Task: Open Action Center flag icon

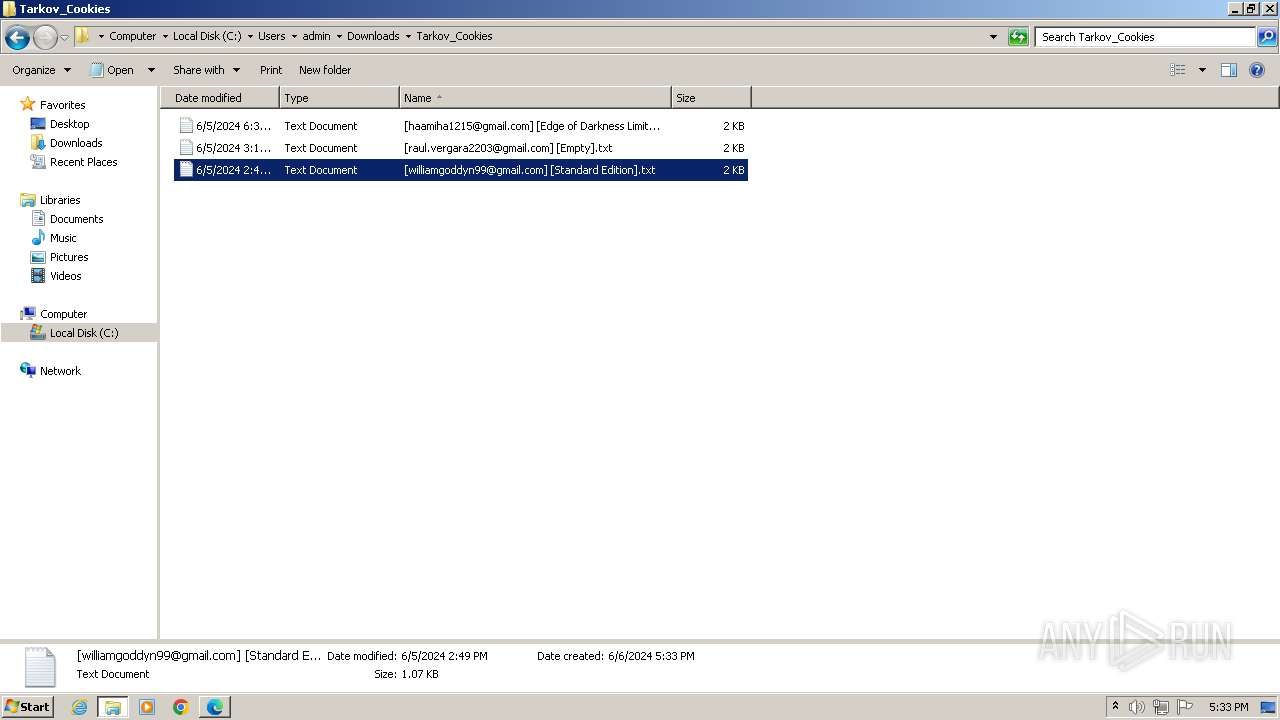Action: pos(1185,707)
